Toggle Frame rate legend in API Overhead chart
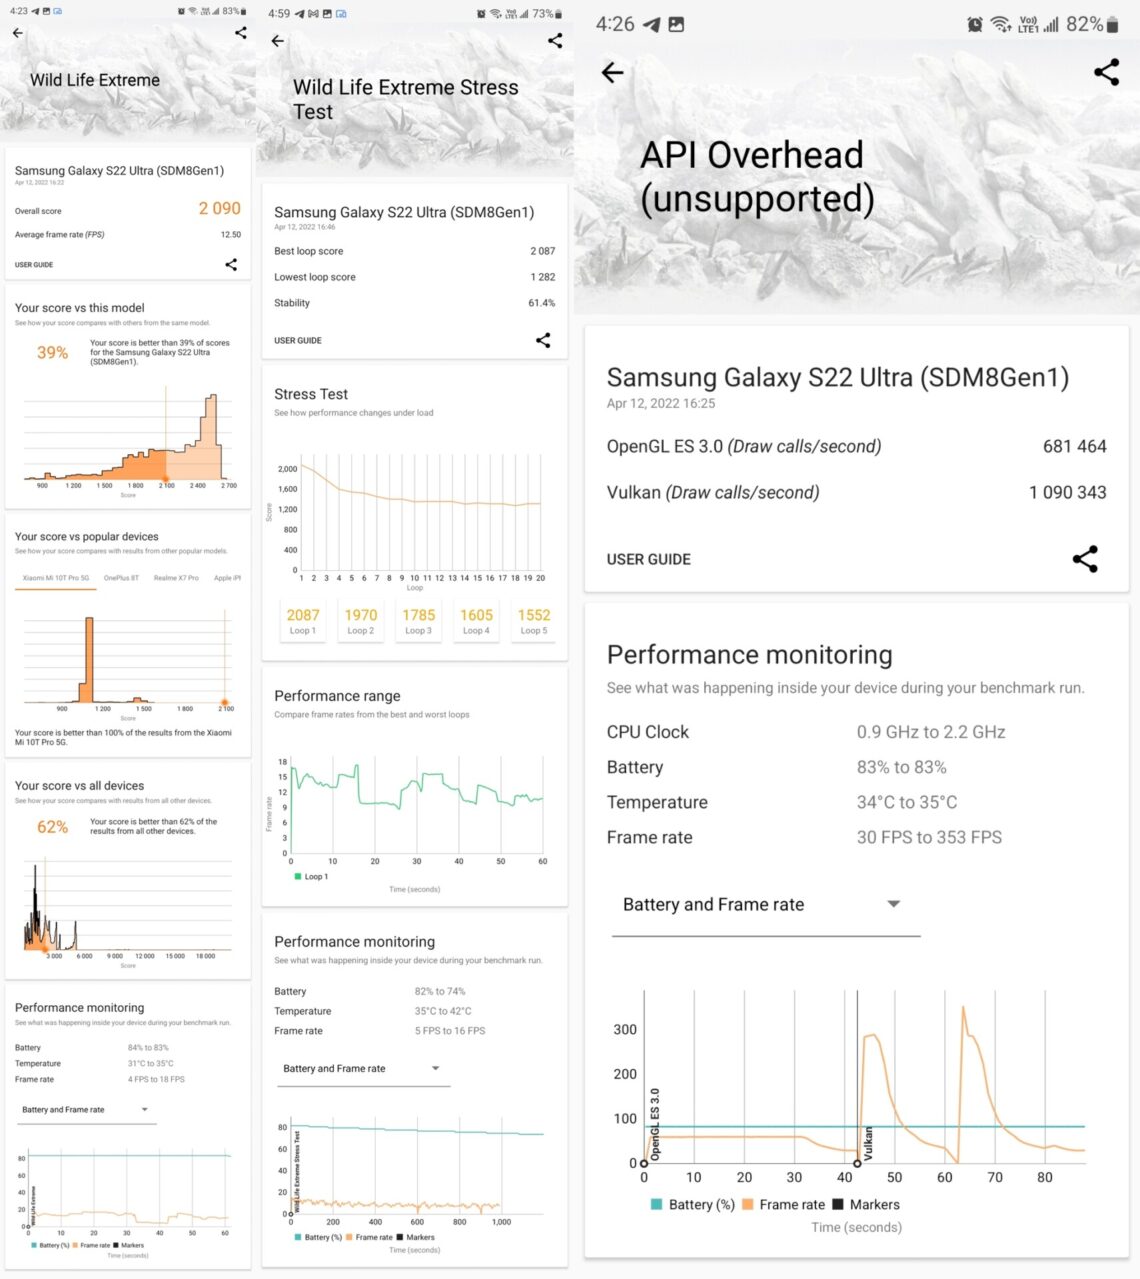 [x=783, y=1205]
